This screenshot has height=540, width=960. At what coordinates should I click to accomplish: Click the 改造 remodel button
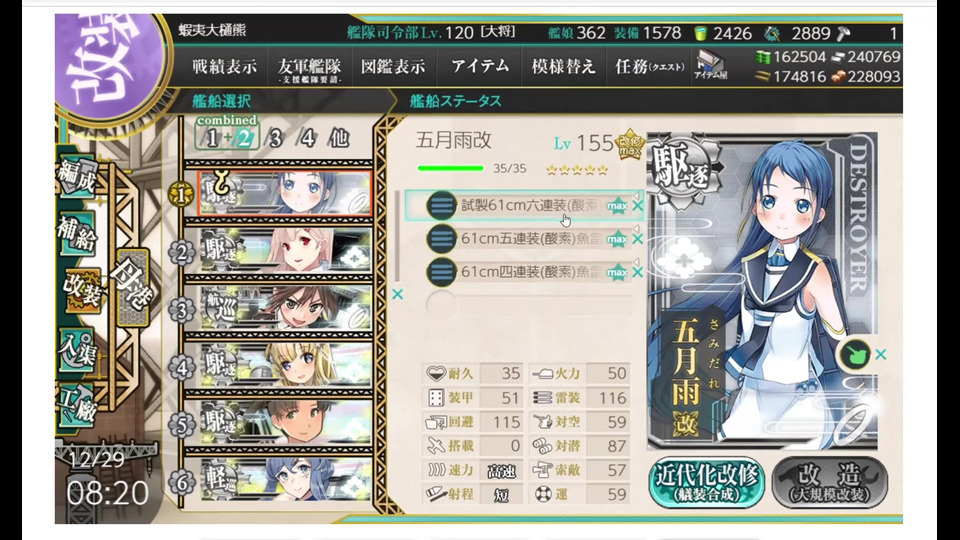tap(830, 482)
